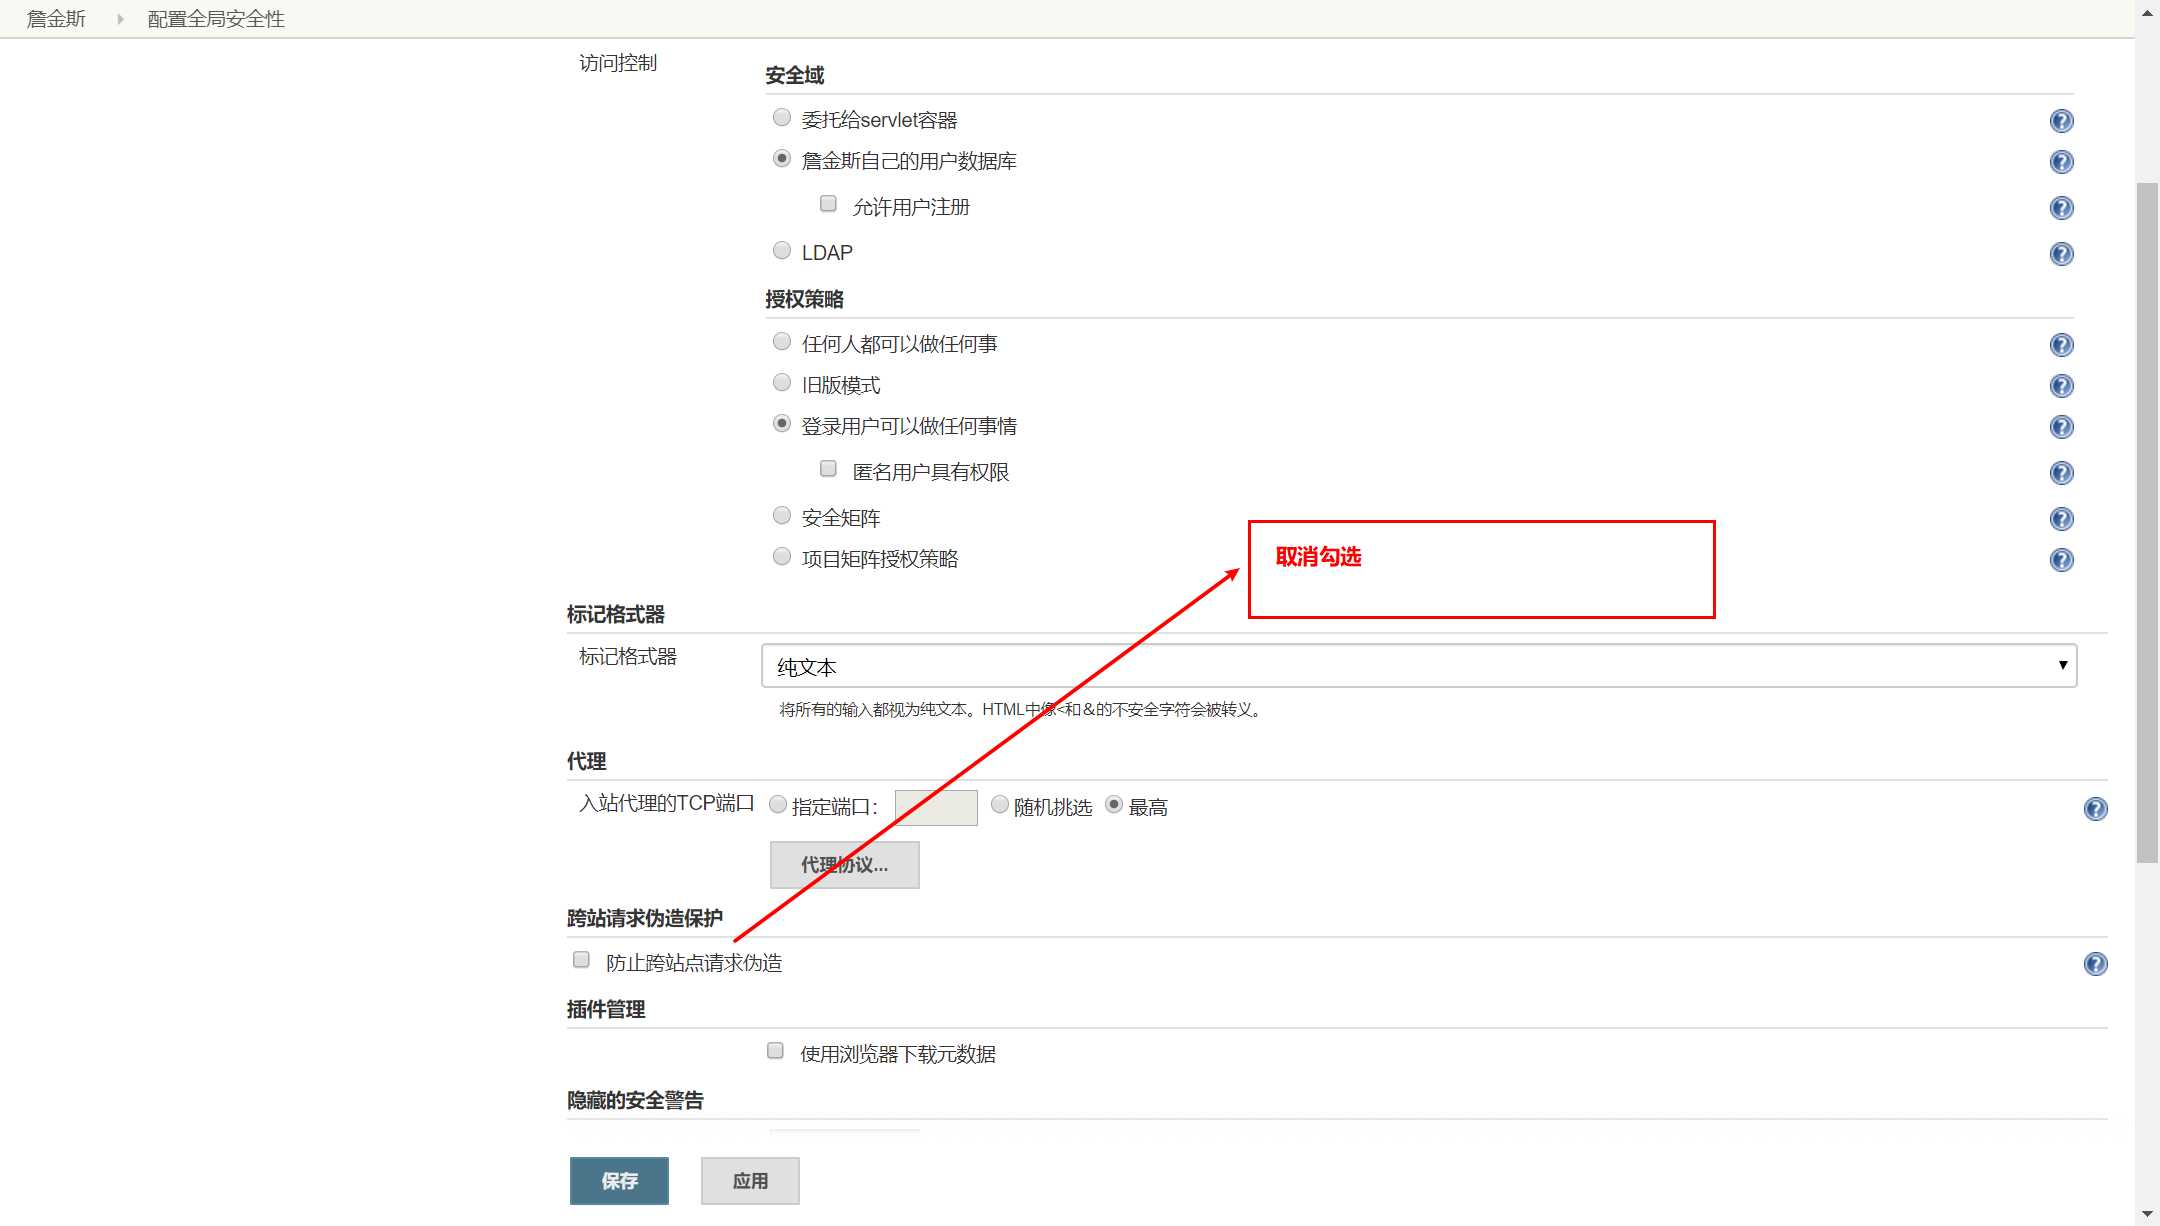Toggle 防止跨站点请求伪造 checkbox
The image size is (2160, 1226).
pyautogui.click(x=581, y=960)
